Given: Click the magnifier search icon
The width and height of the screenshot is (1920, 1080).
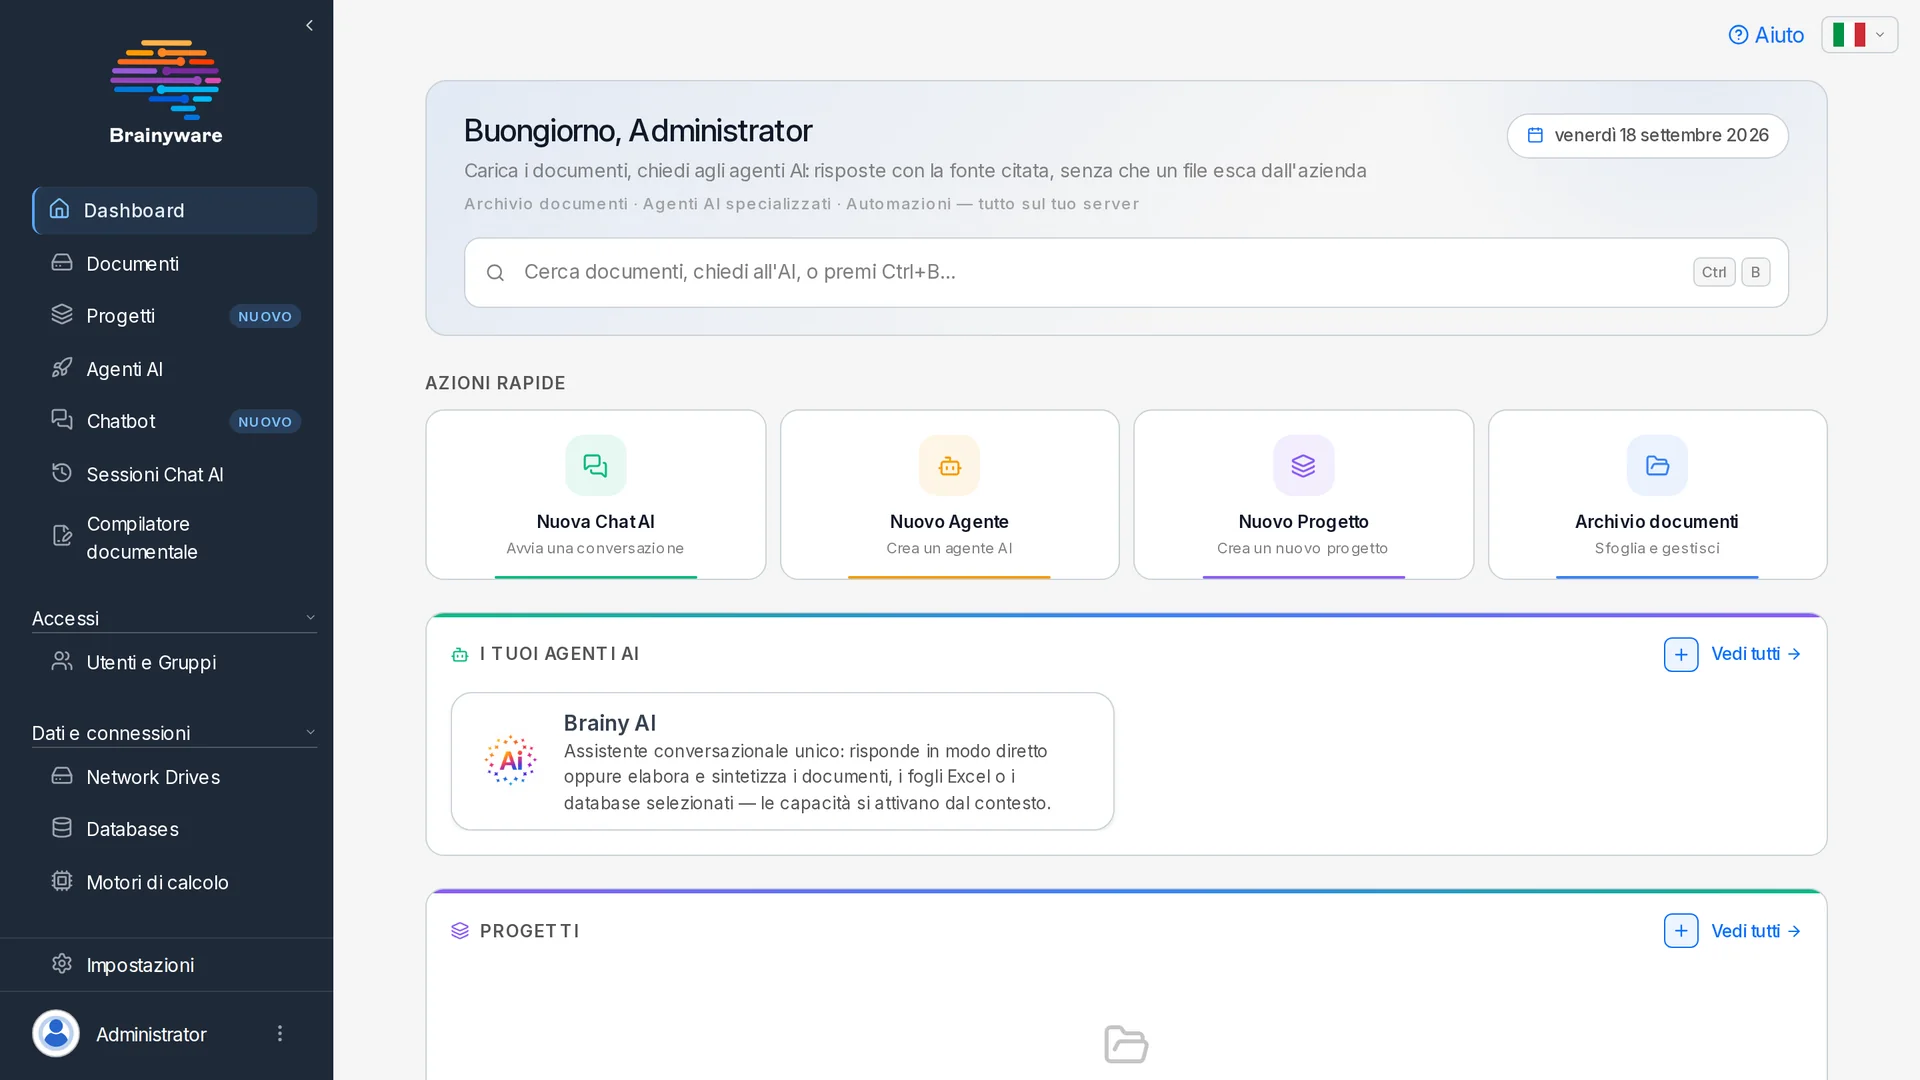Looking at the screenshot, I should (495, 273).
